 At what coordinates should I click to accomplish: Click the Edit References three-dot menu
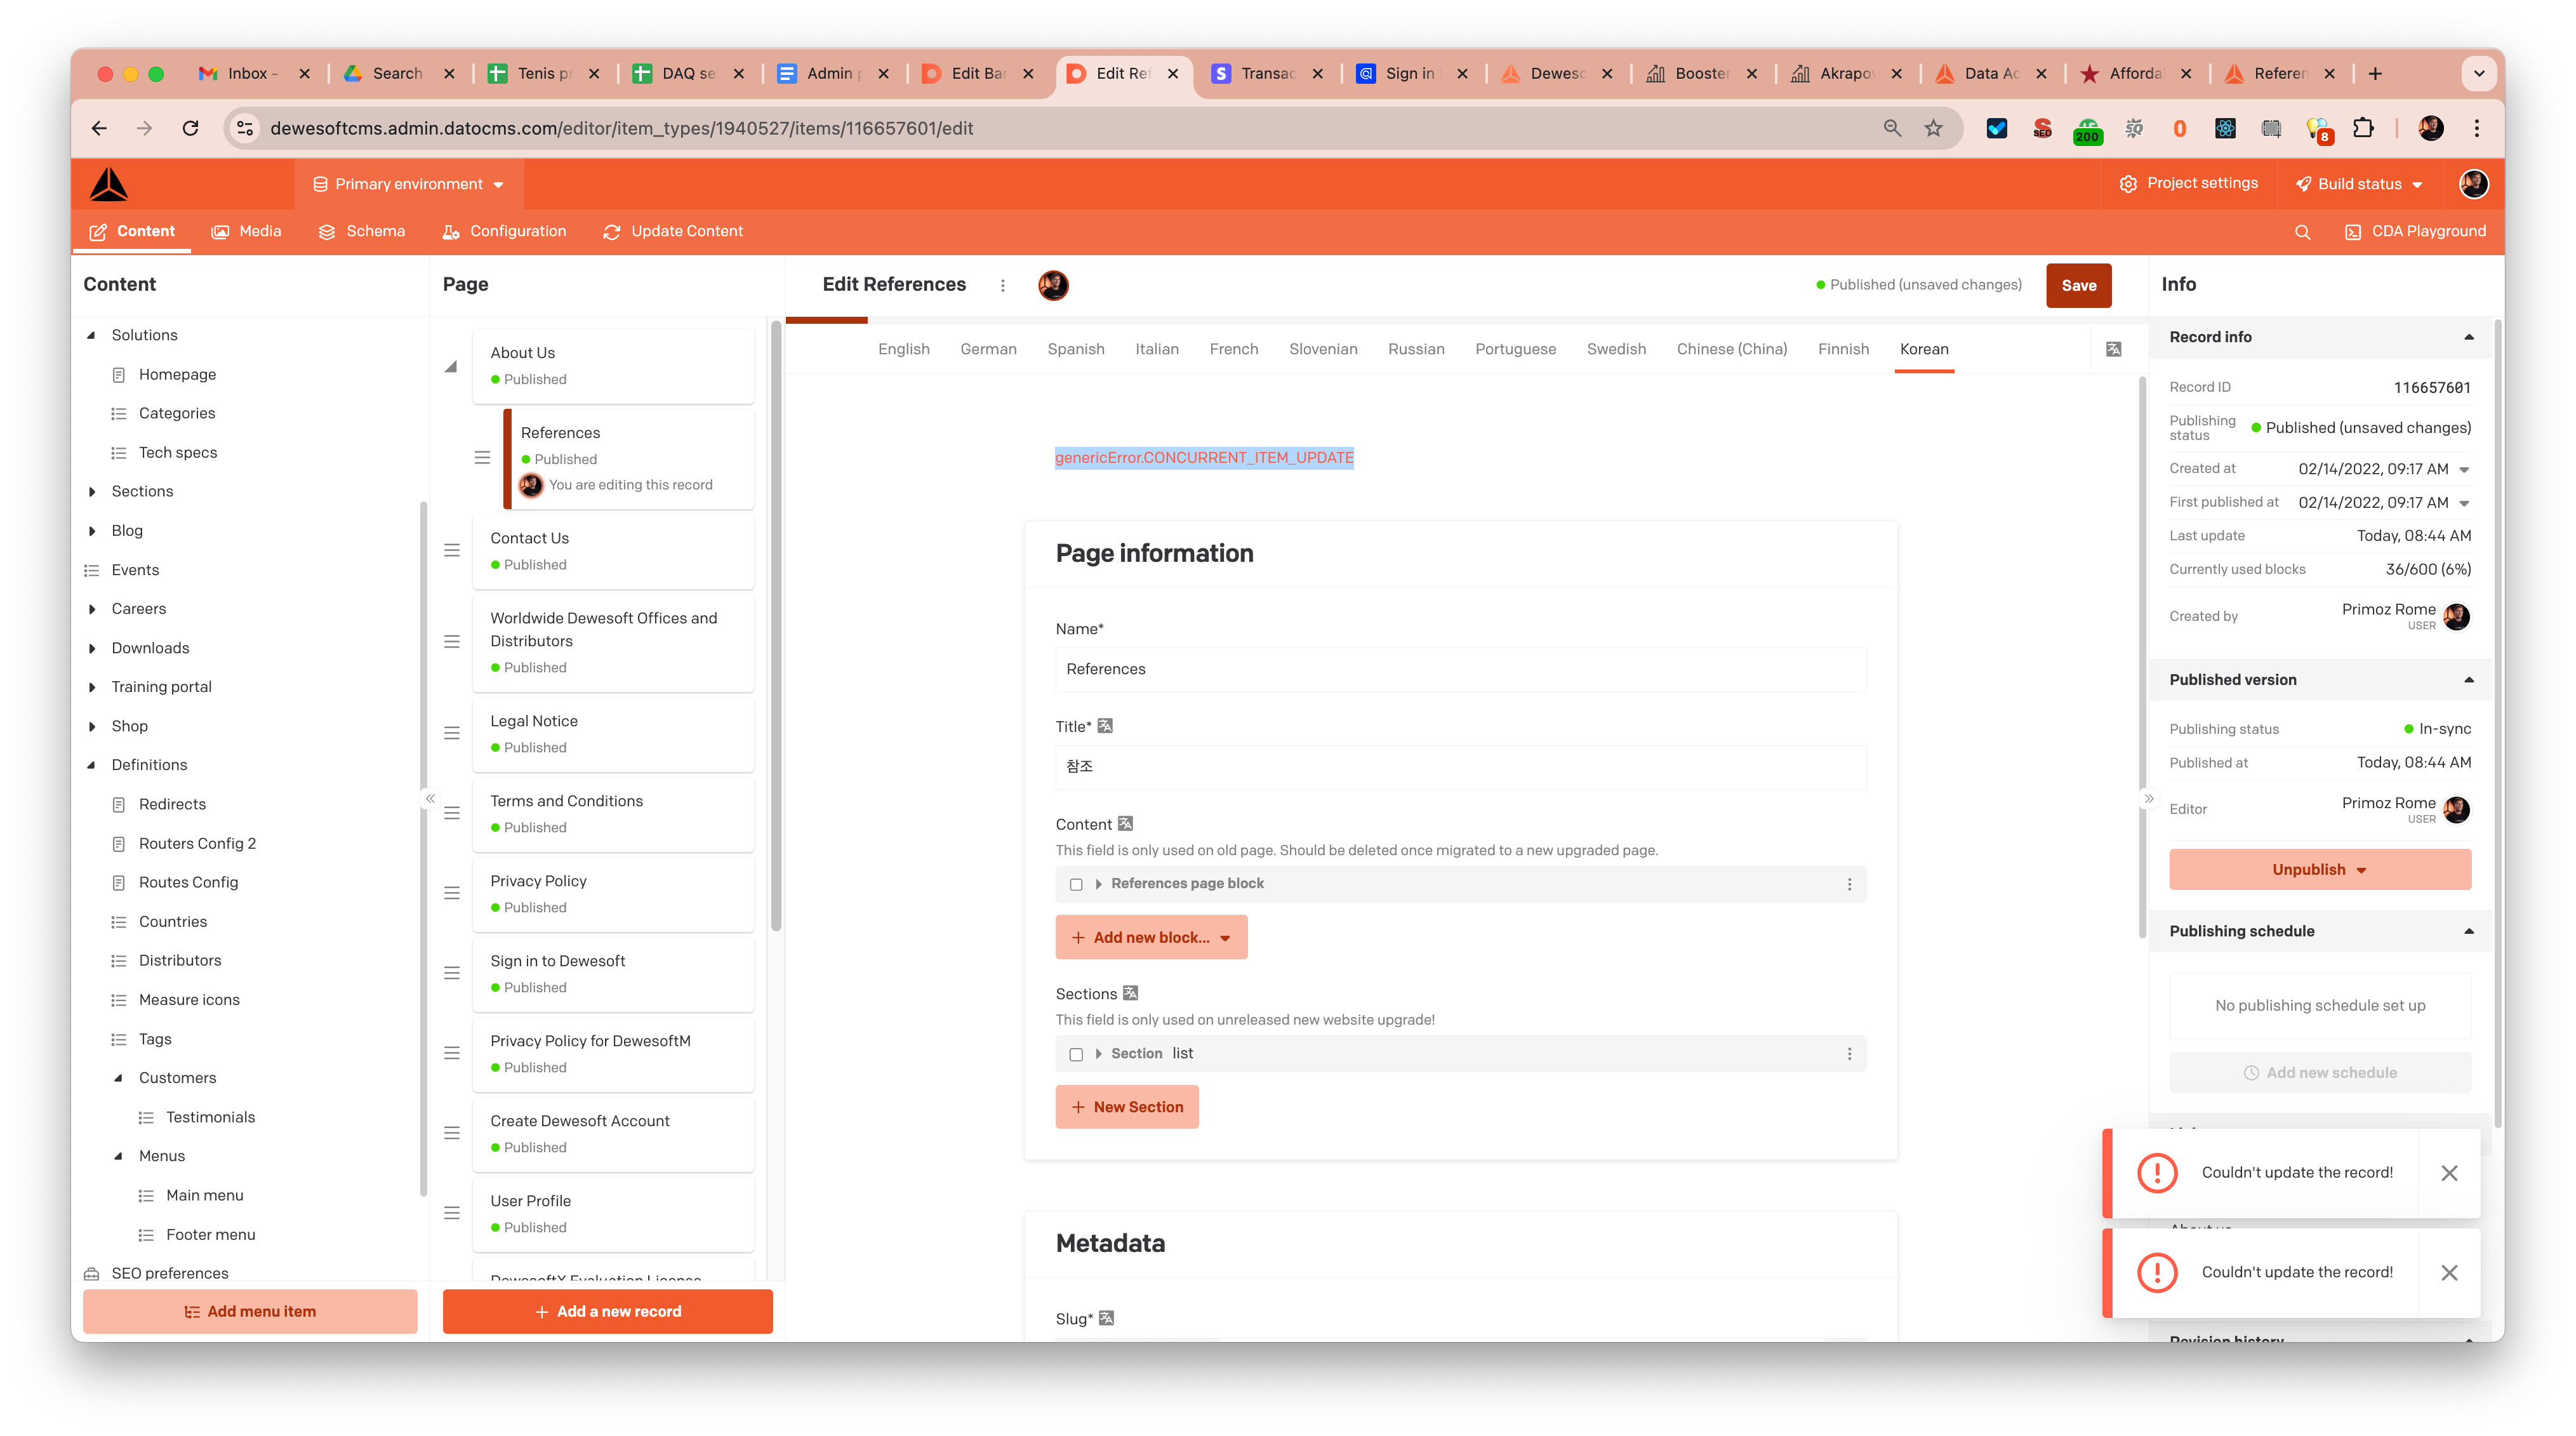[1003, 285]
